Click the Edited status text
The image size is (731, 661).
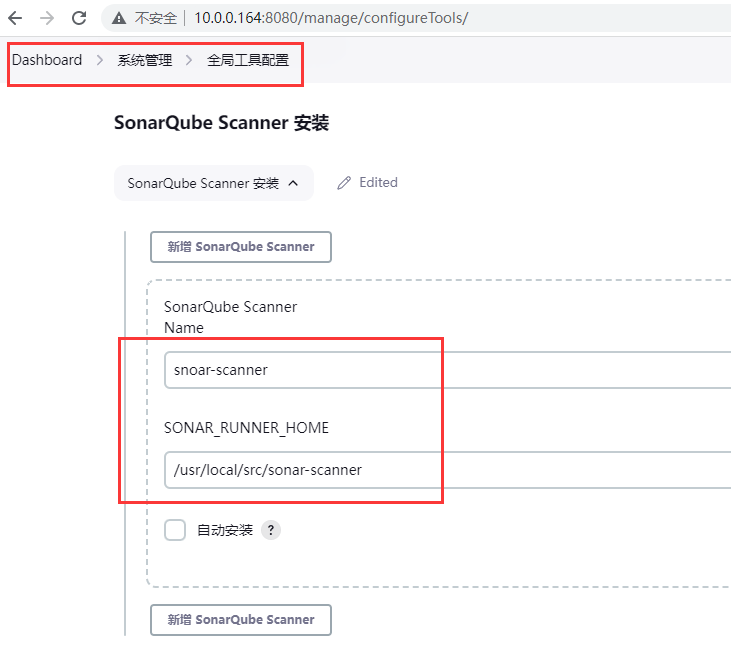(378, 182)
